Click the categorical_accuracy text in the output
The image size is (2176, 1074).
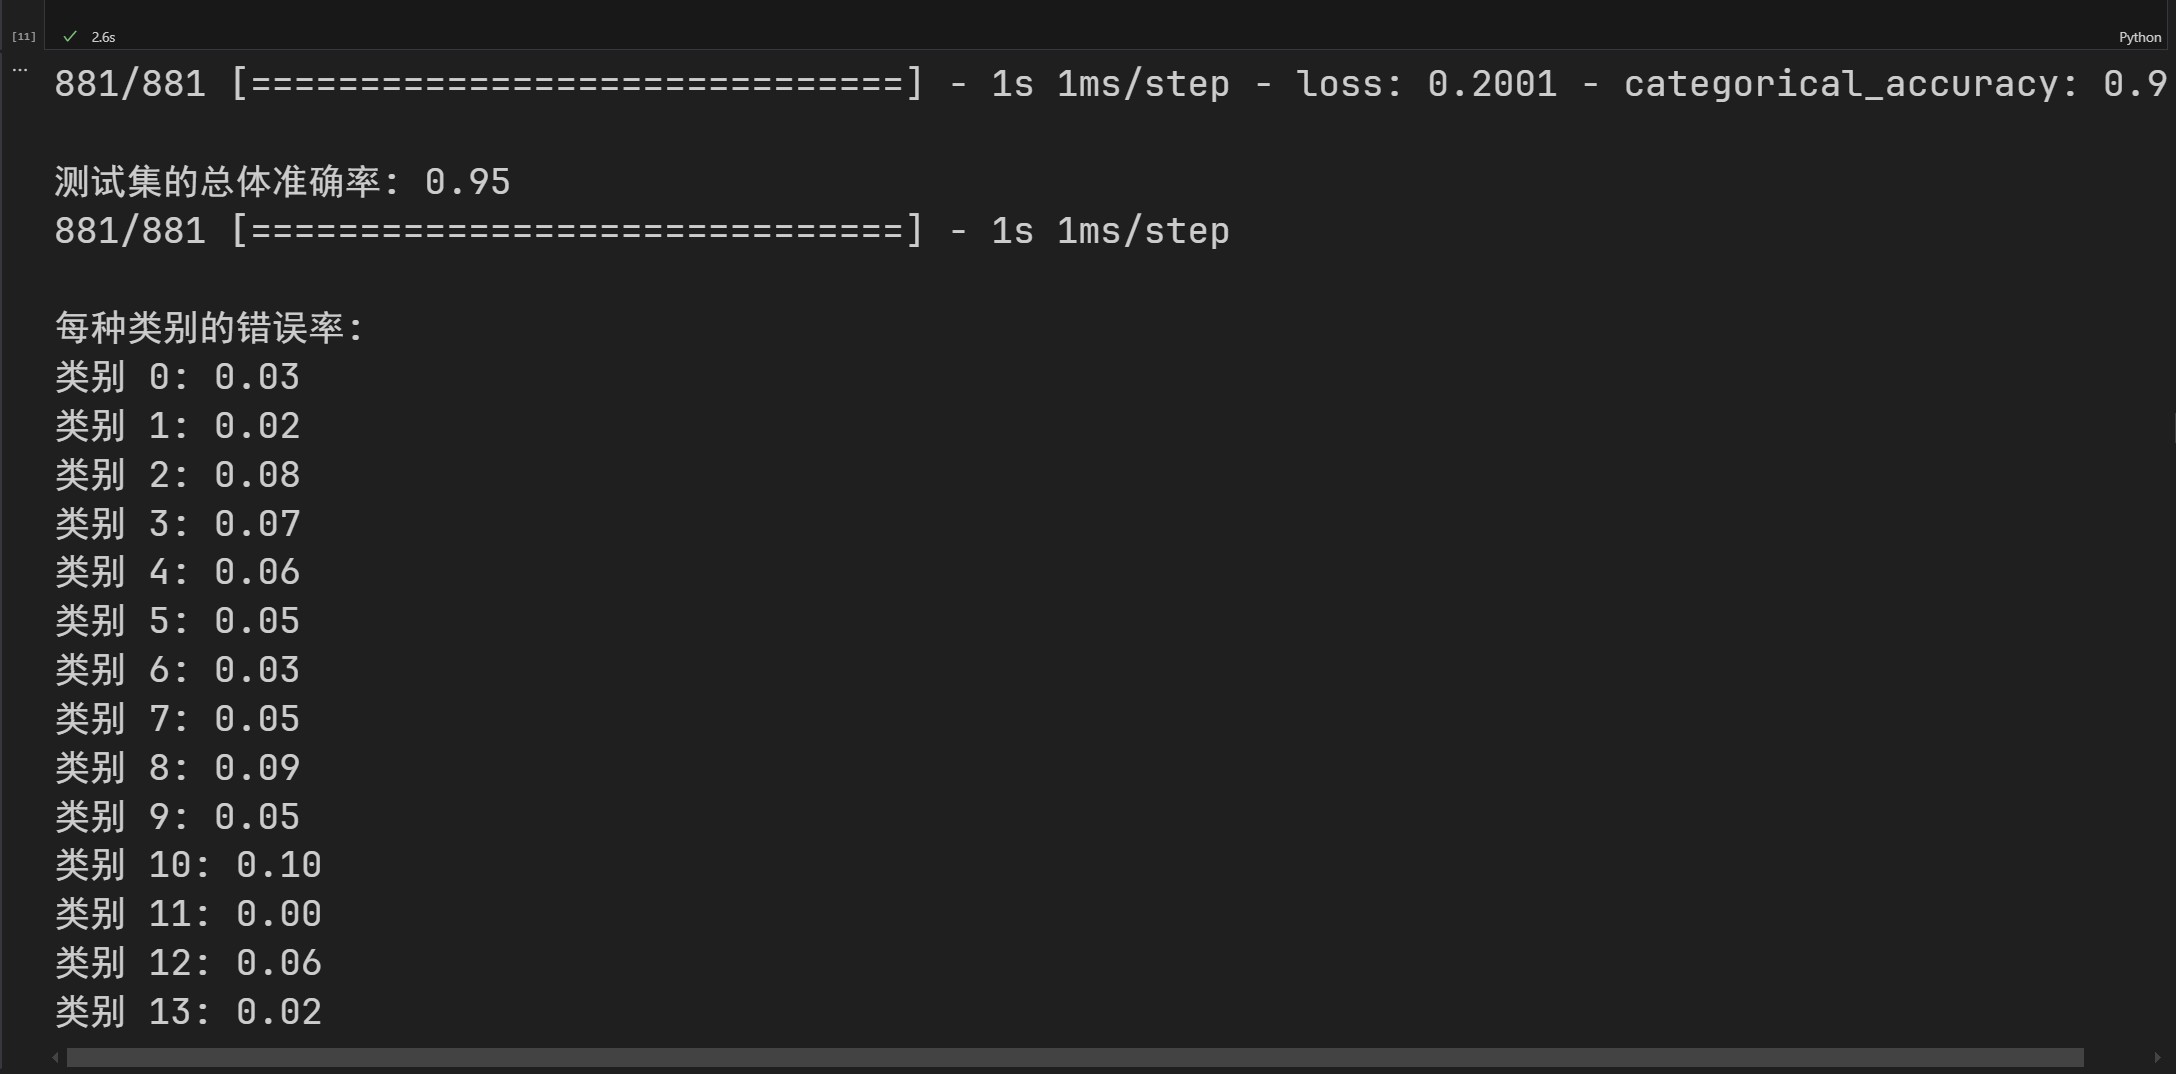pos(1840,84)
